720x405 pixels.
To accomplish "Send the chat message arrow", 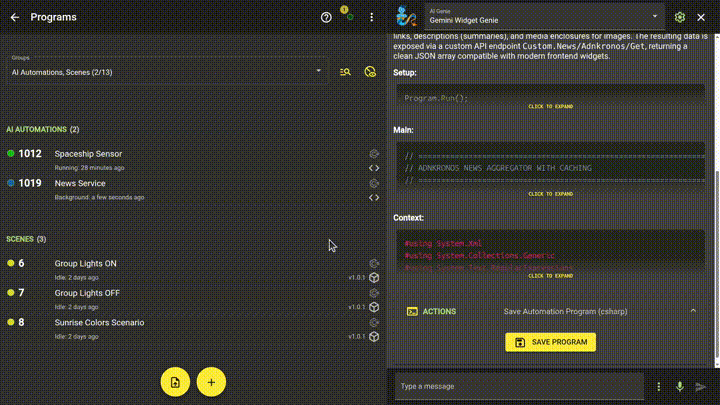I will (700, 387).
